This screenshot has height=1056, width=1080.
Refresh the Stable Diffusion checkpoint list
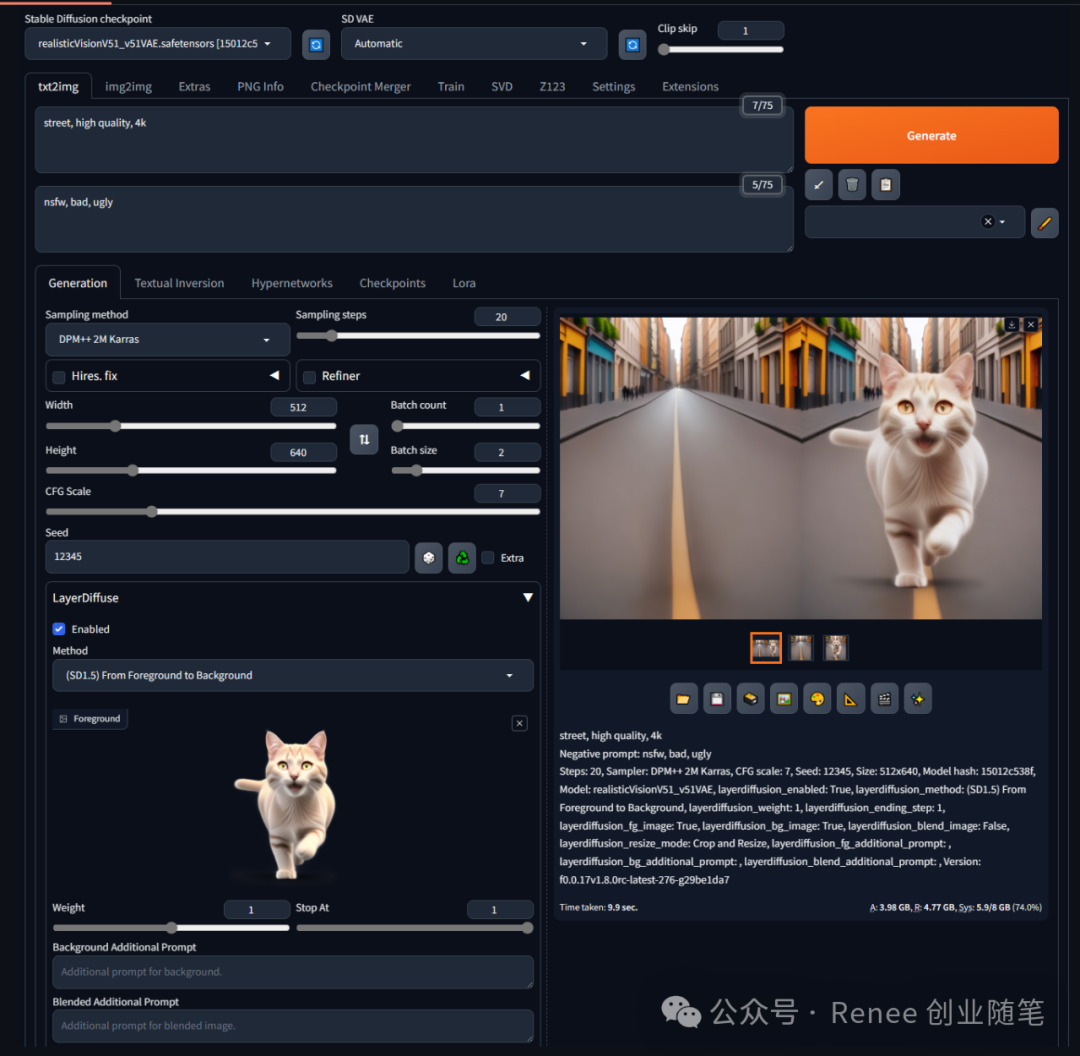316,44
